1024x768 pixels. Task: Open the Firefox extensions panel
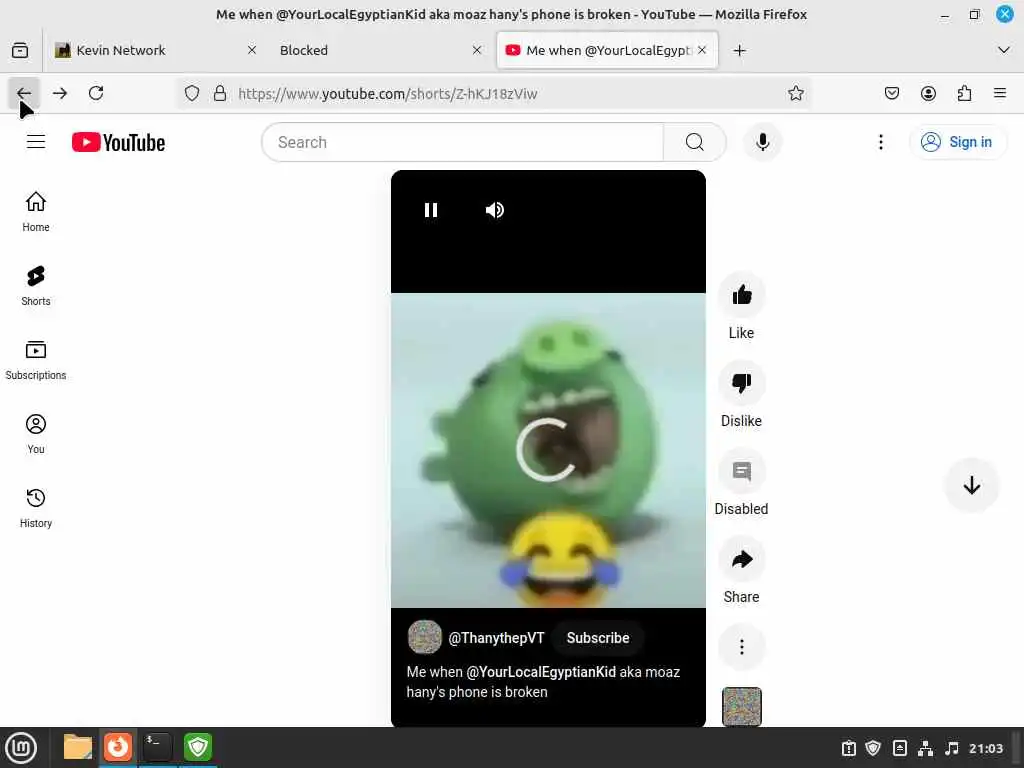964,93
